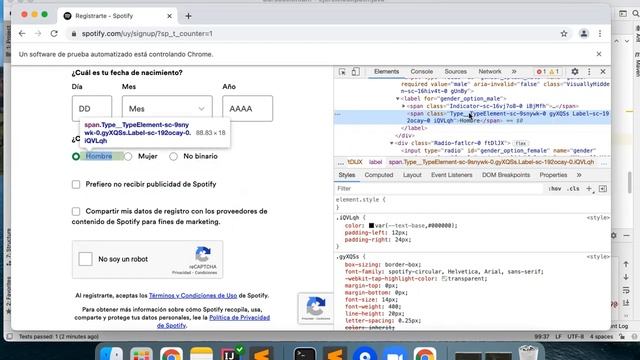
Task: Open the Event Listeners sidebar tab
Action: (x=451, y=175)
